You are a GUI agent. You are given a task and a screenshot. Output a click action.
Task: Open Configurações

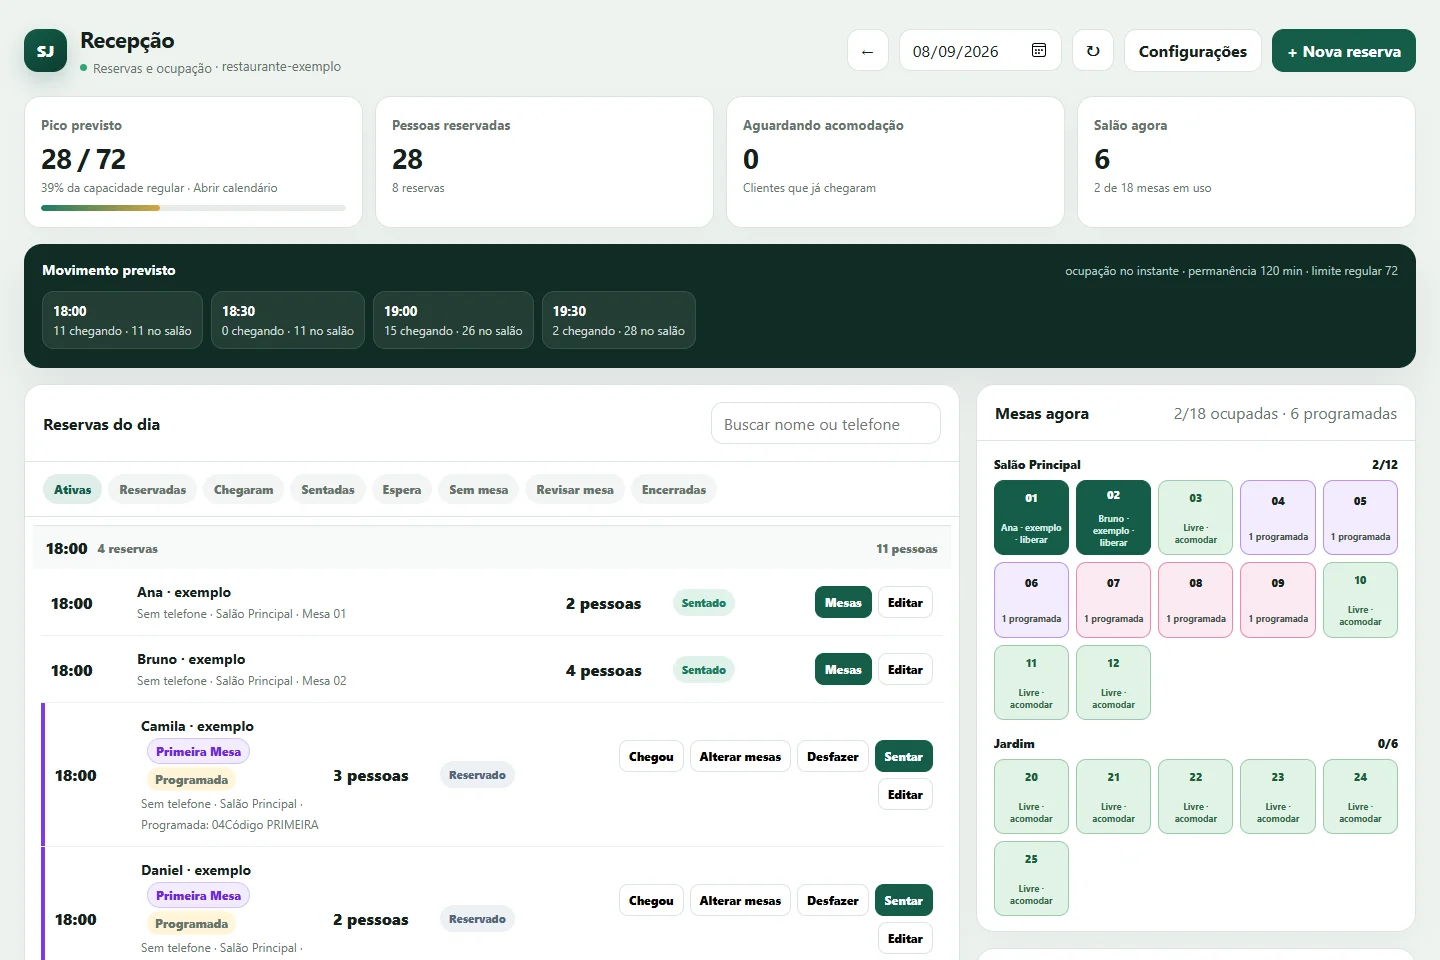pos(1193,51)
